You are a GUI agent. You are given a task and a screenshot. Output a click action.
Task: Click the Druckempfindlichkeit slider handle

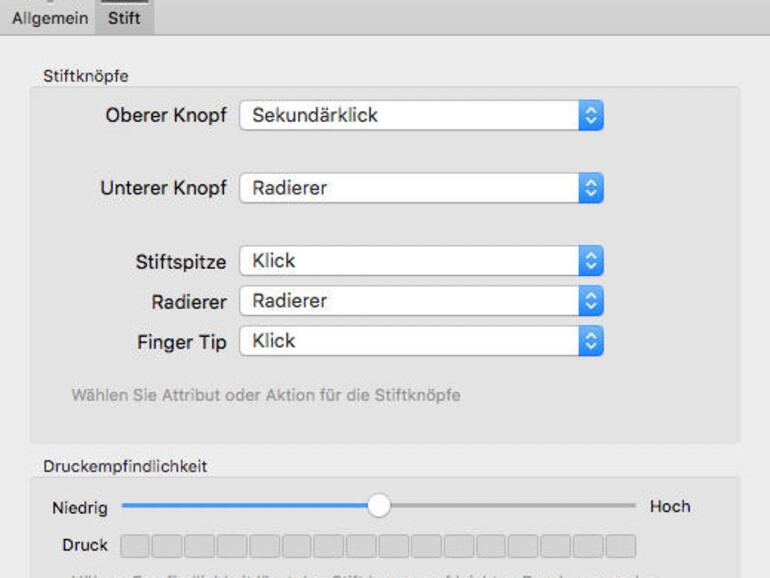coord(378,506)
